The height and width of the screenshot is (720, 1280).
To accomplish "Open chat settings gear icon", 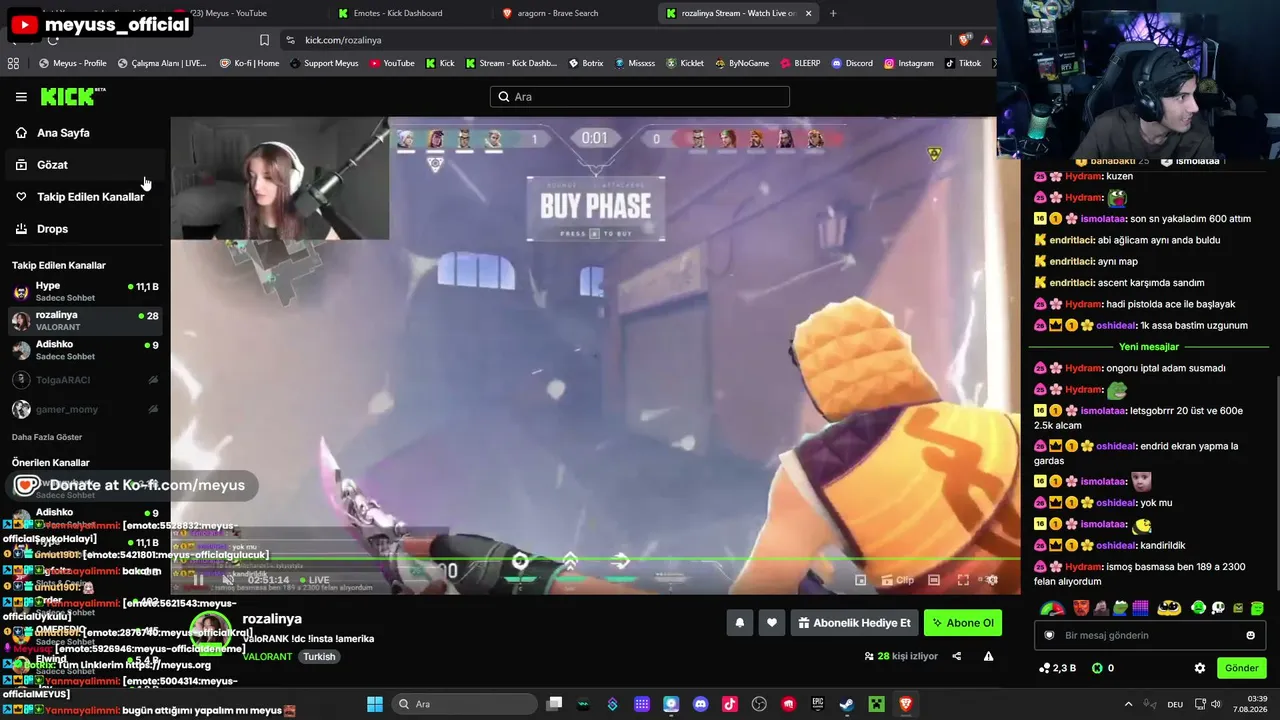I will [1200, 668].
